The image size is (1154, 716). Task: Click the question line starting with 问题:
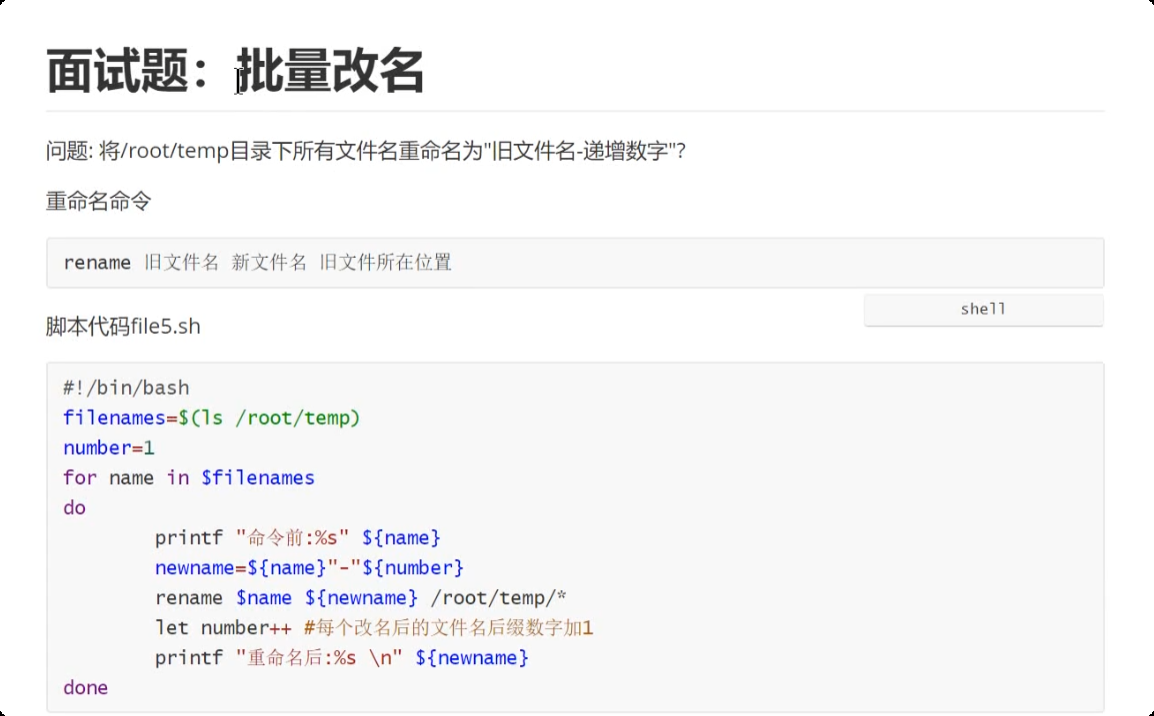tap(366, 151)
